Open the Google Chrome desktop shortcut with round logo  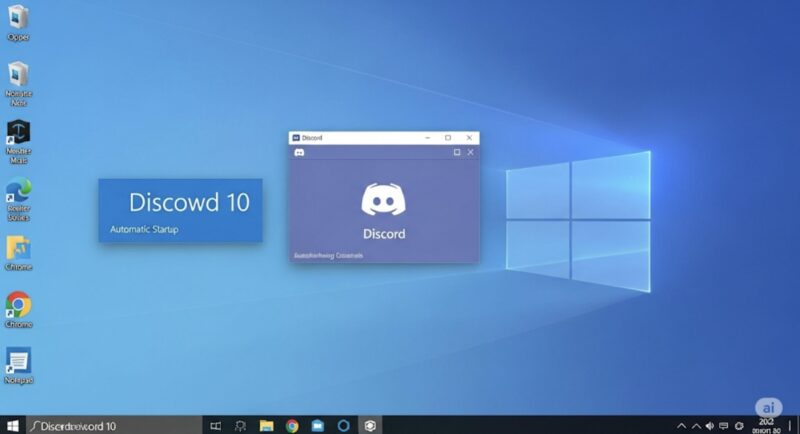pyautogui.click(x=18, y=305)
